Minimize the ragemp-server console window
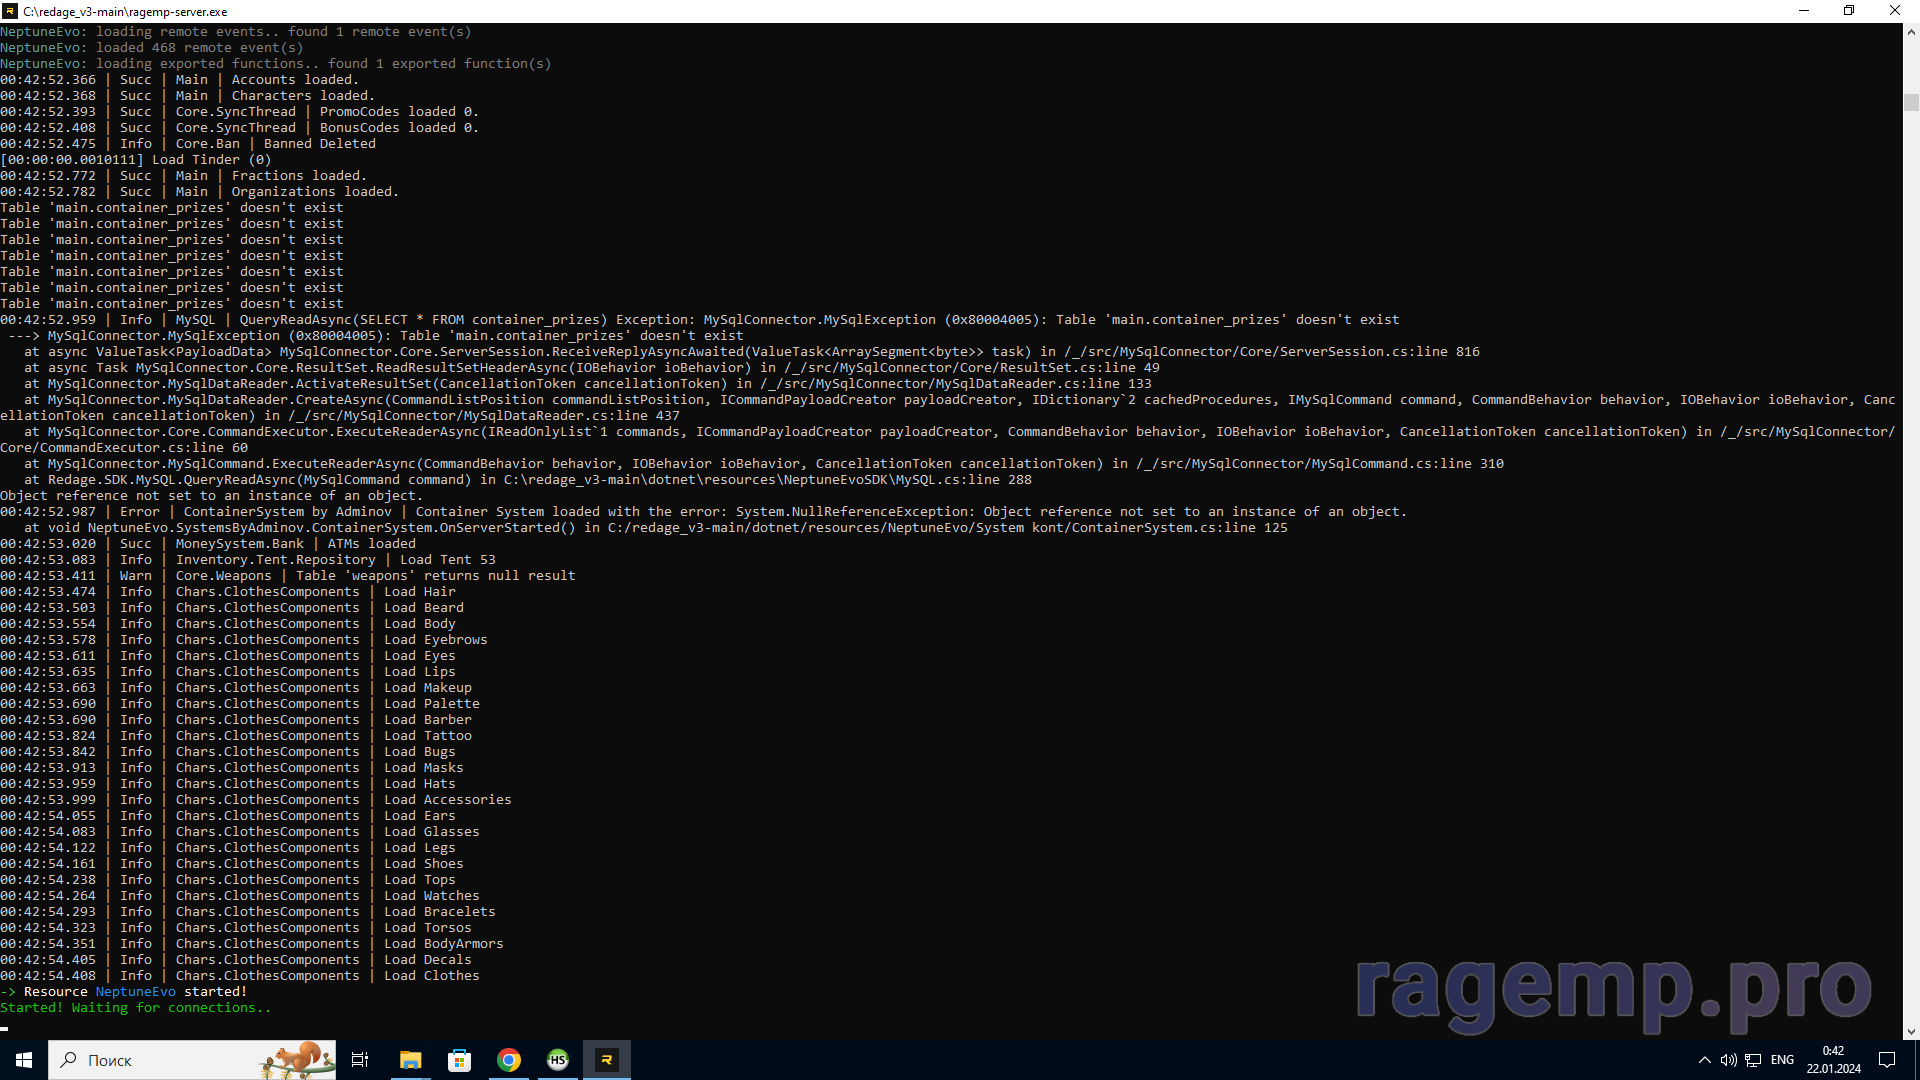This screenshot has width=1920, height=1080. tap(1804, 11)
